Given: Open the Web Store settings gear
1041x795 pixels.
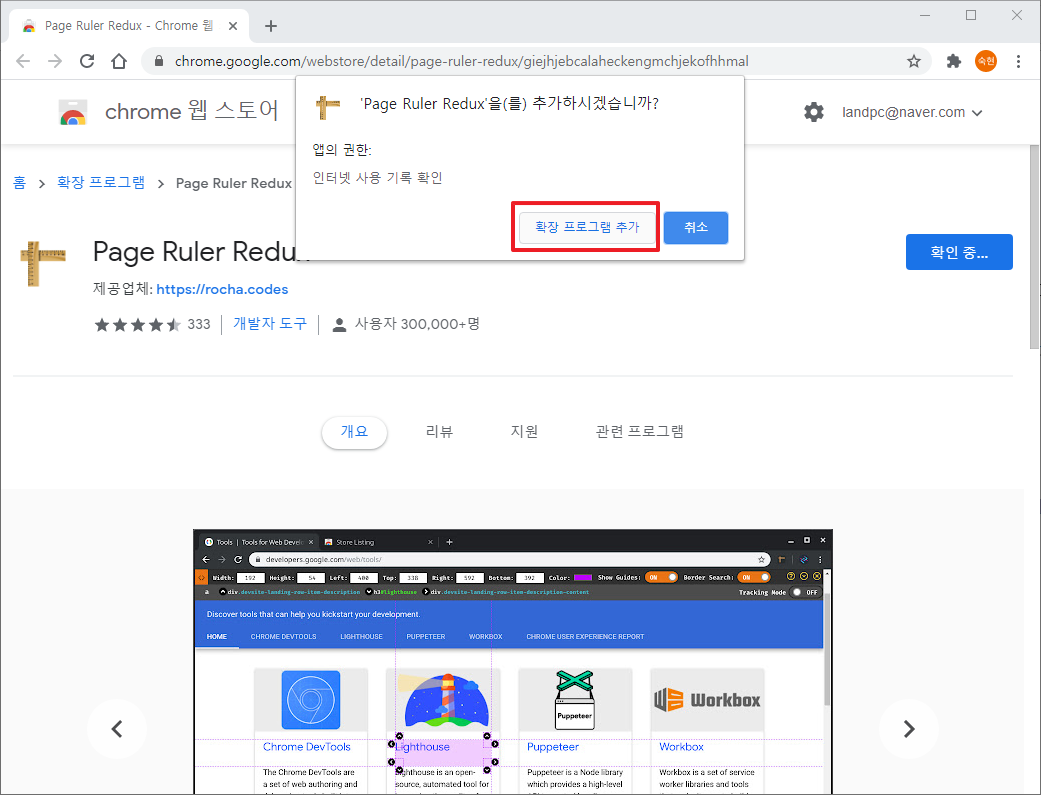Looking at the screenshot, I should pyautogui.click(x=814, y=112).
